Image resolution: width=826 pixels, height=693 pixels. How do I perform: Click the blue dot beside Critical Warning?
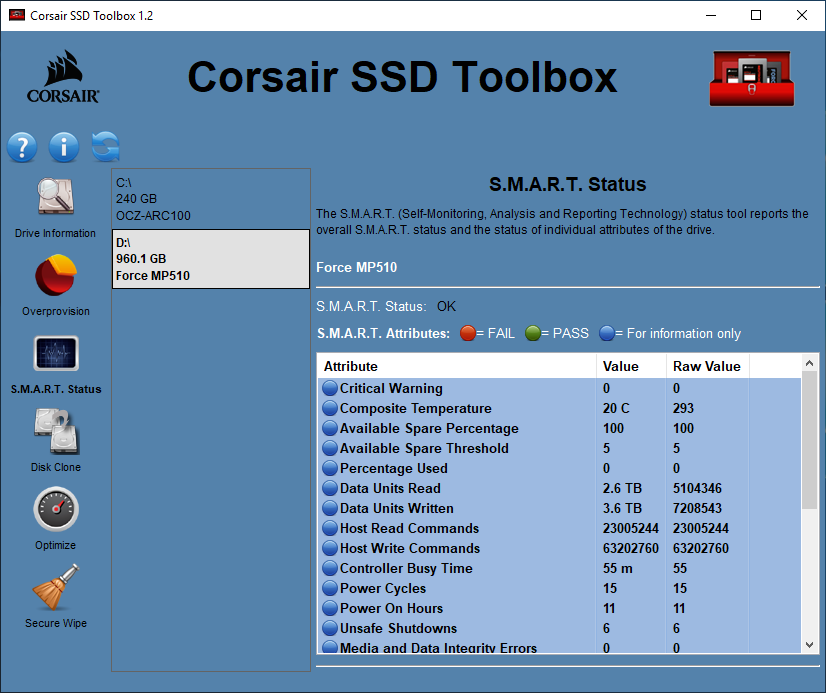(330, 388)
